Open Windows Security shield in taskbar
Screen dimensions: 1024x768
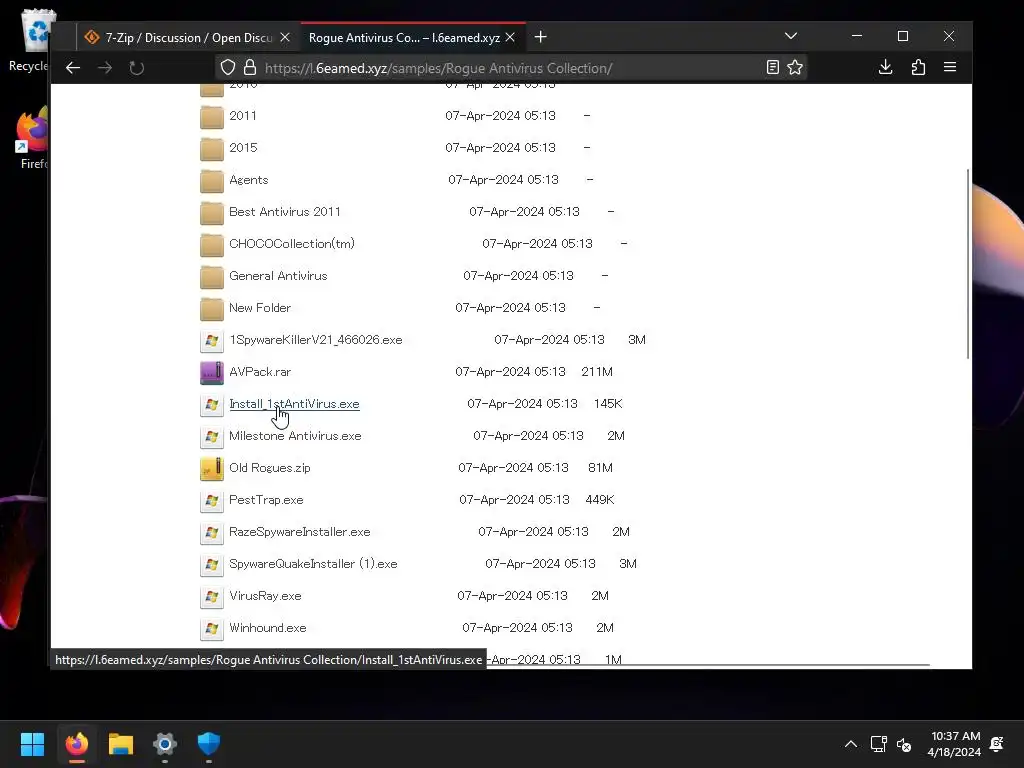click(x=209, y=744)
